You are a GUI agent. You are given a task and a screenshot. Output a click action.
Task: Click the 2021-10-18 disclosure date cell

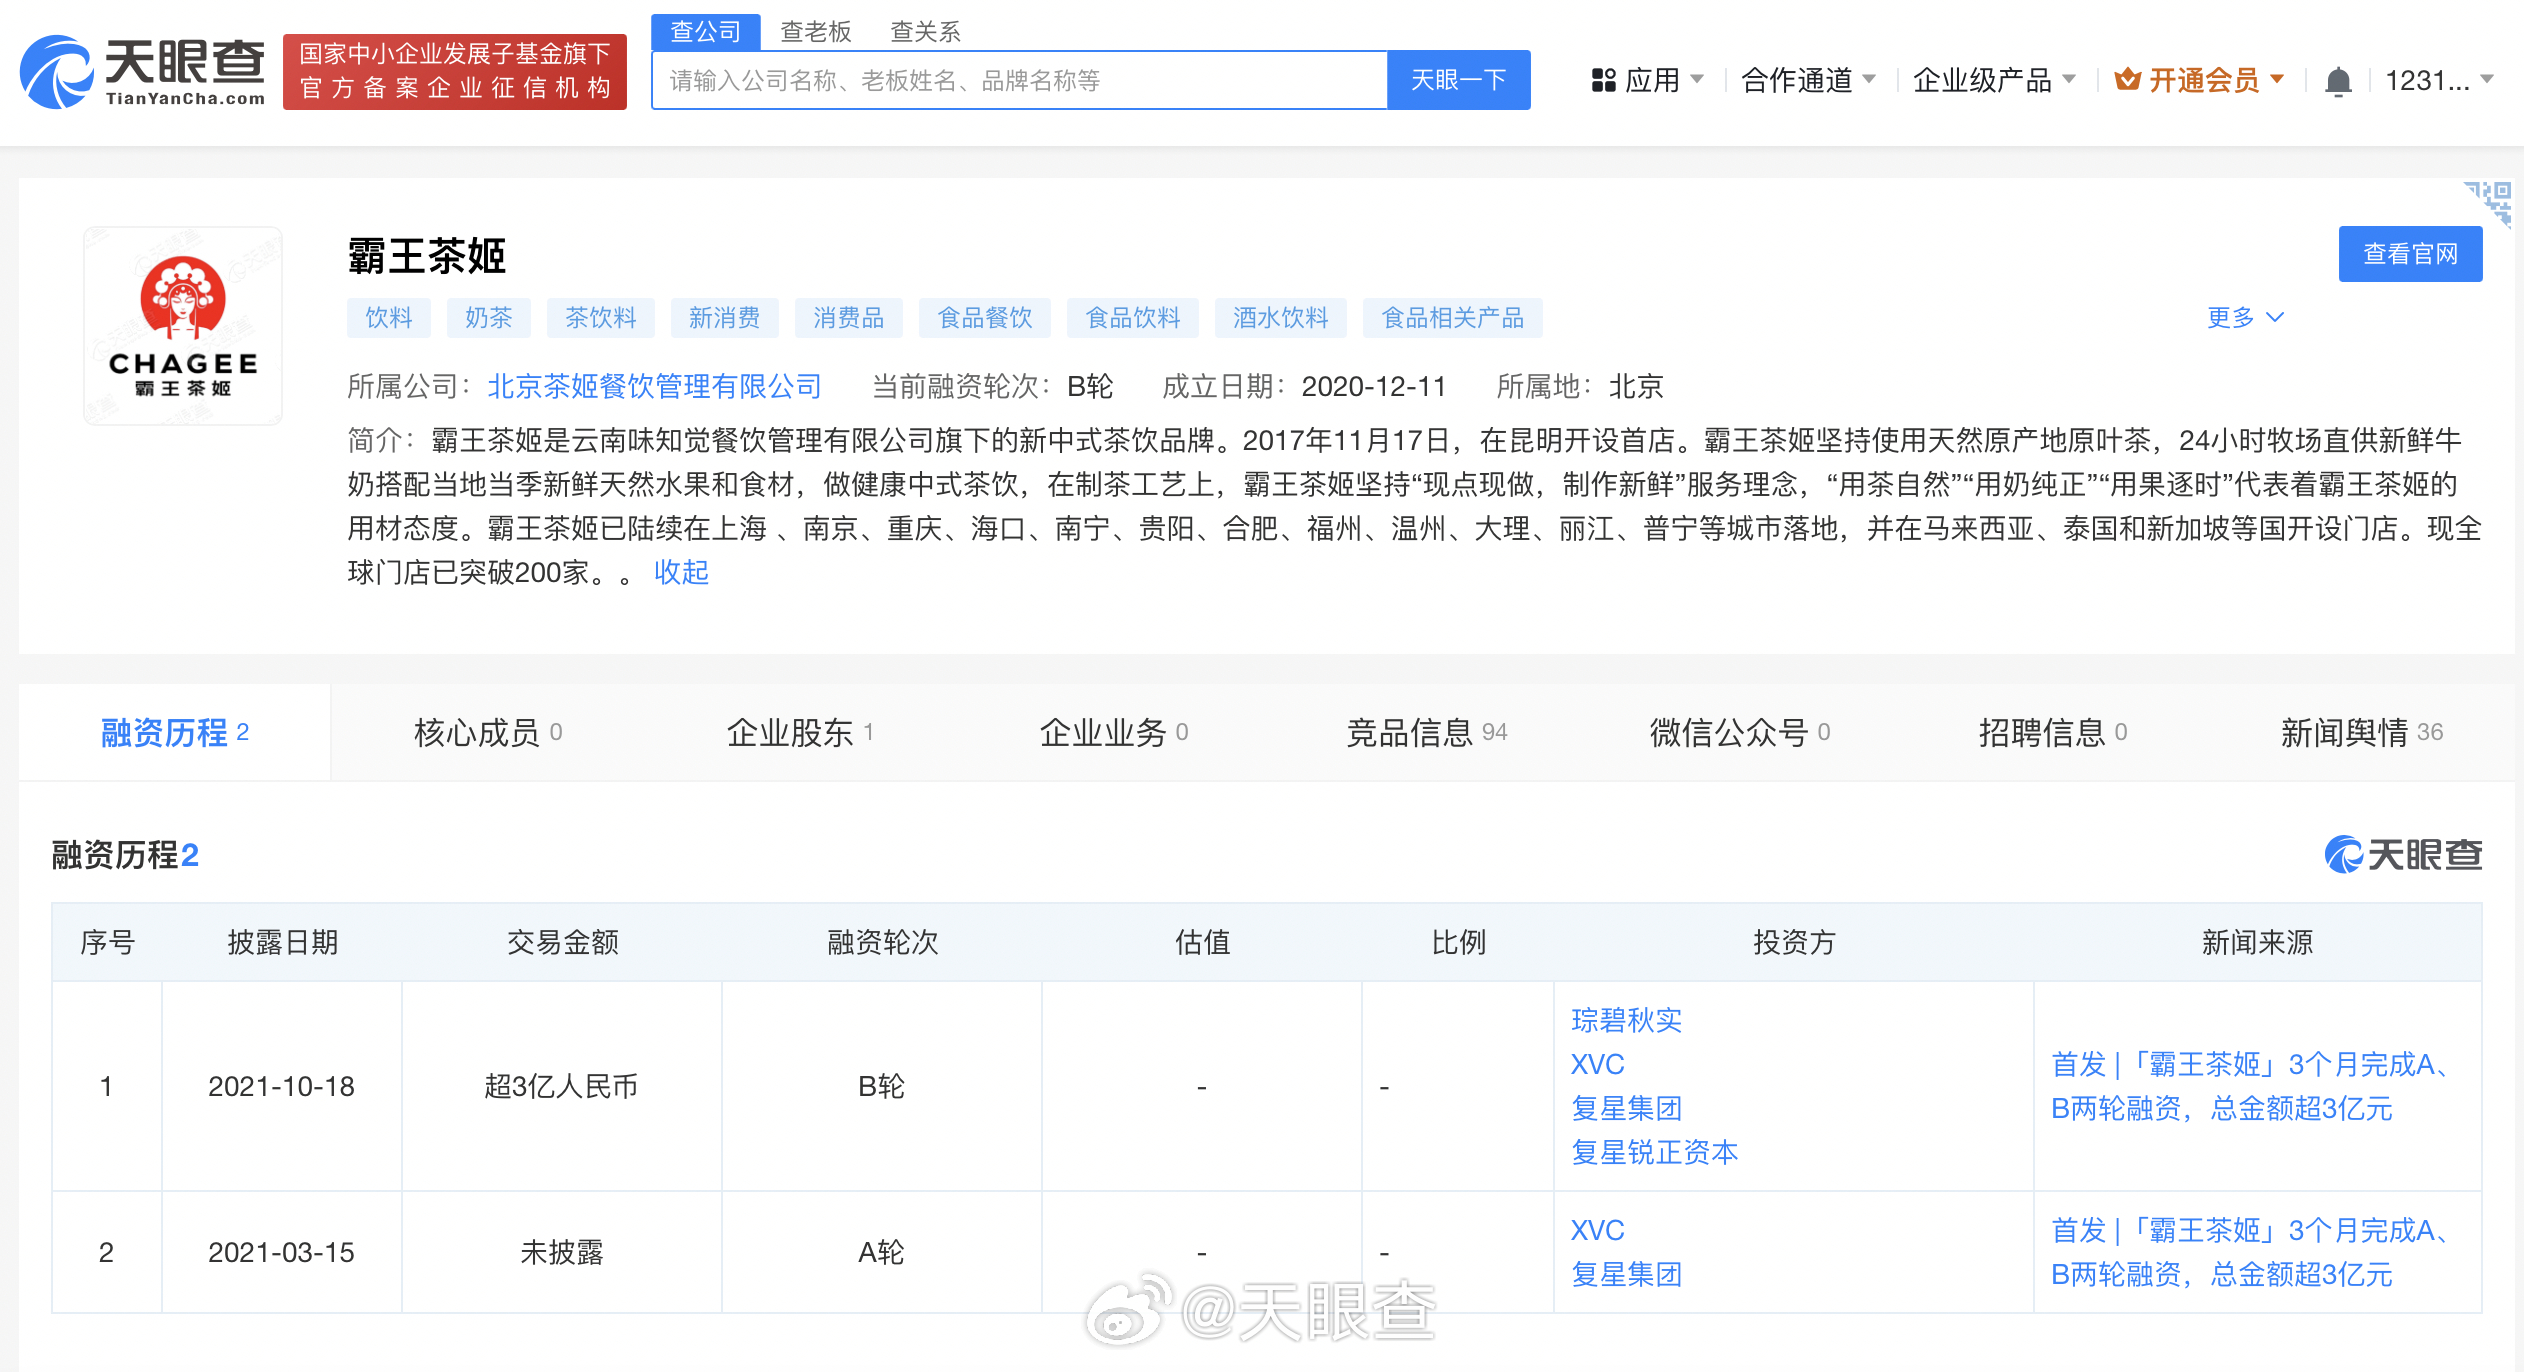click(x=281, y=1086)
